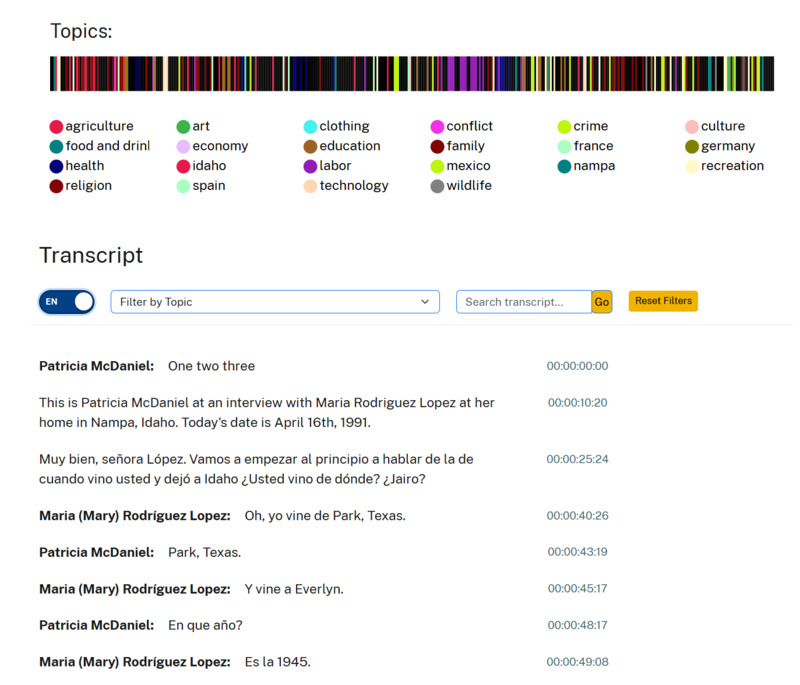Image resolution: width=800 pixels, height=685 pixels.
Task: Select the culture topic pink dot
Action: click(691, 127)
